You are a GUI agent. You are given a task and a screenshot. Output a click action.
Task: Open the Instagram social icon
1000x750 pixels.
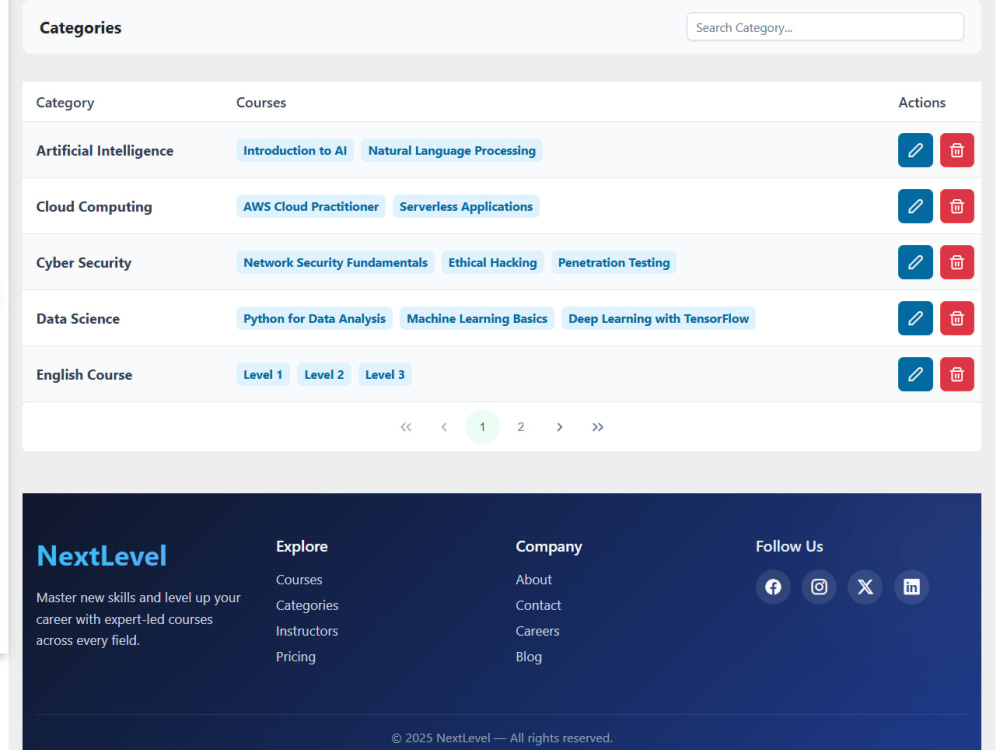[818, 587]
